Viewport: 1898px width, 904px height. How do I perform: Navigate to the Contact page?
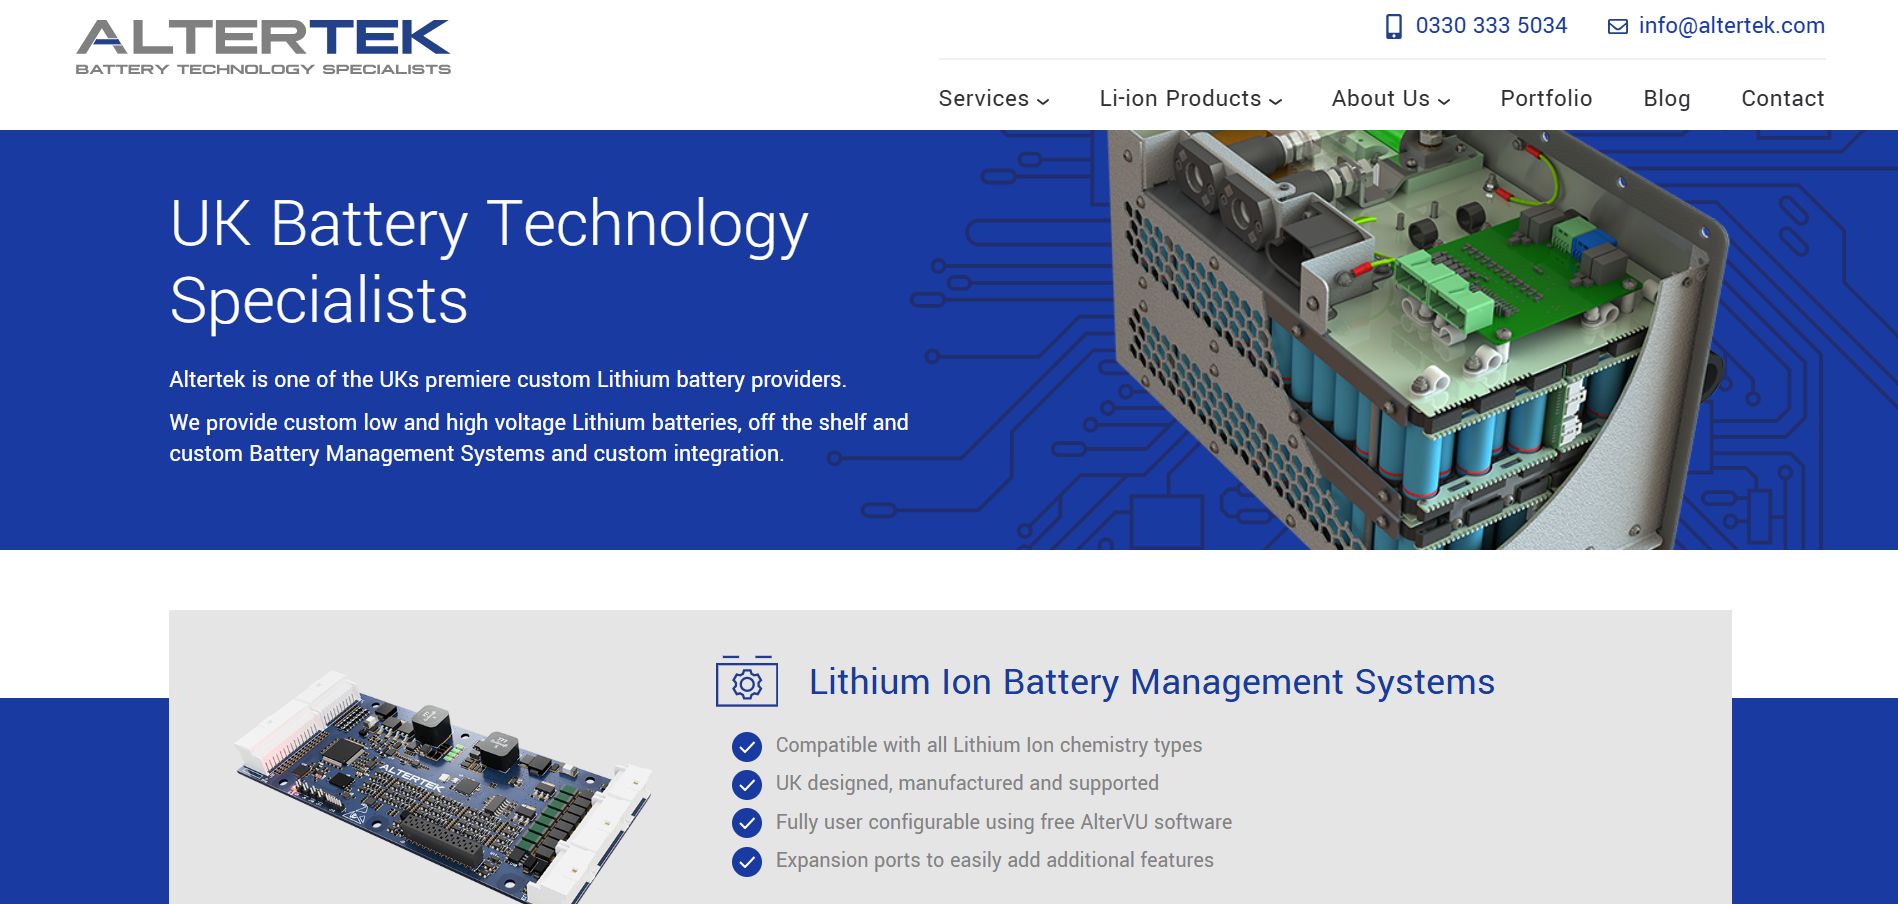(1782, 99)
